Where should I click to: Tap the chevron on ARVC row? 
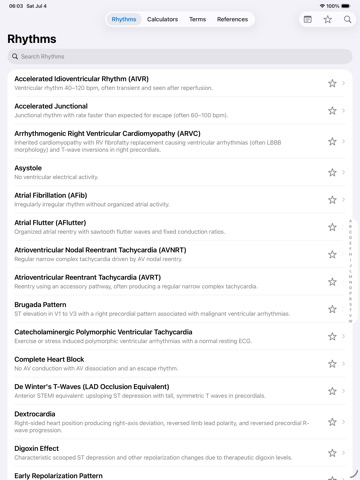343,141
